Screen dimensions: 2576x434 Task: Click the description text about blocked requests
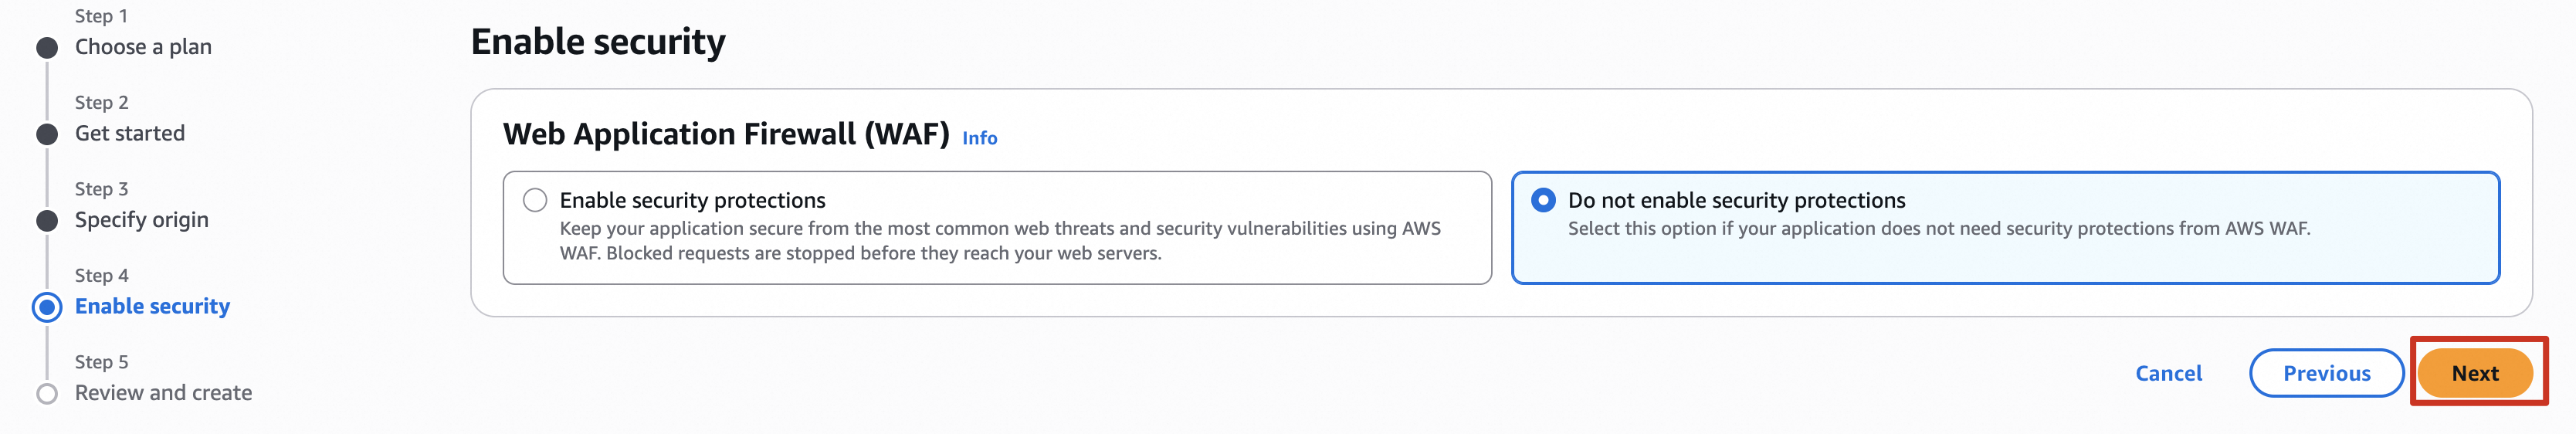[860, 254]
